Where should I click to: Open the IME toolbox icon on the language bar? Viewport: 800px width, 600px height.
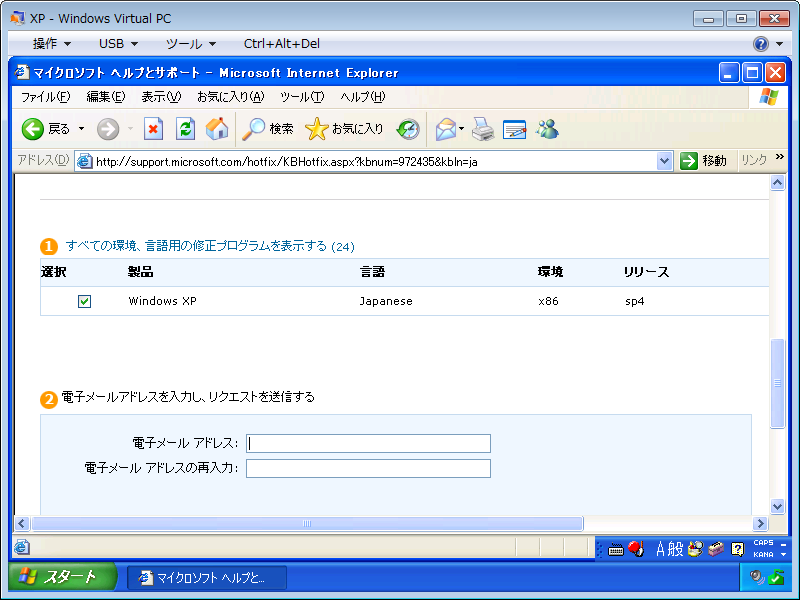[716, 549]
